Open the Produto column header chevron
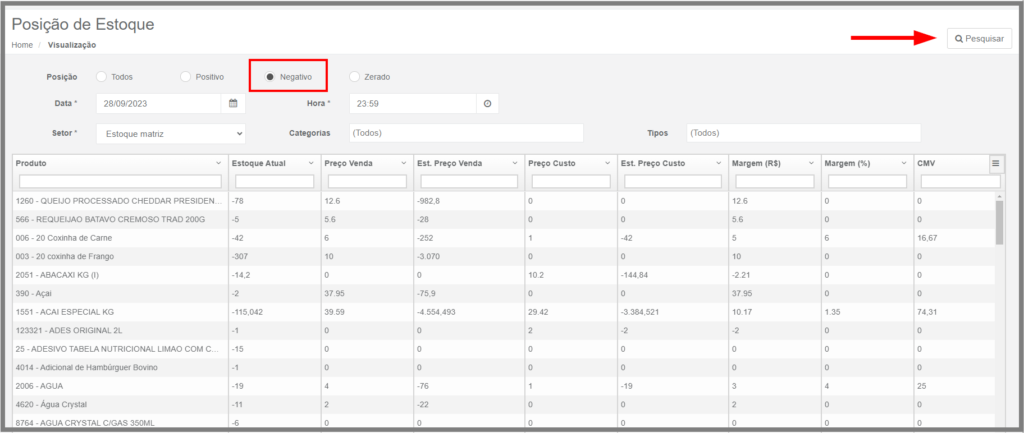The height and width of the screenshot is (433, 1024). pyautogui.click(x=218, y=163)
